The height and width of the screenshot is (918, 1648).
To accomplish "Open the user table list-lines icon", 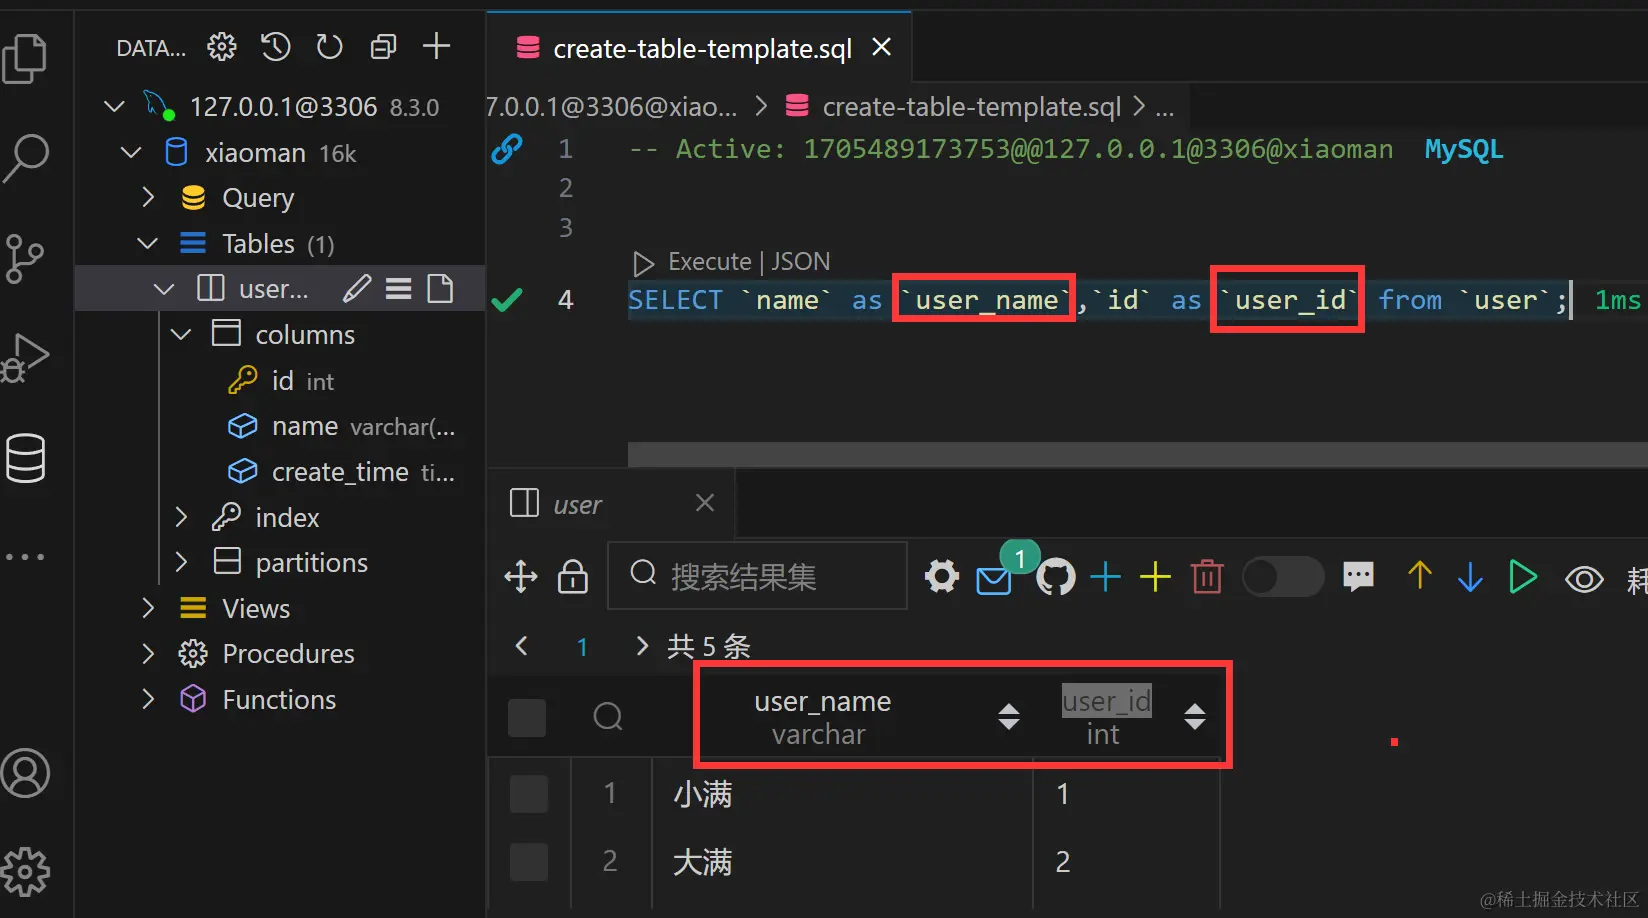I will [399, 289].
